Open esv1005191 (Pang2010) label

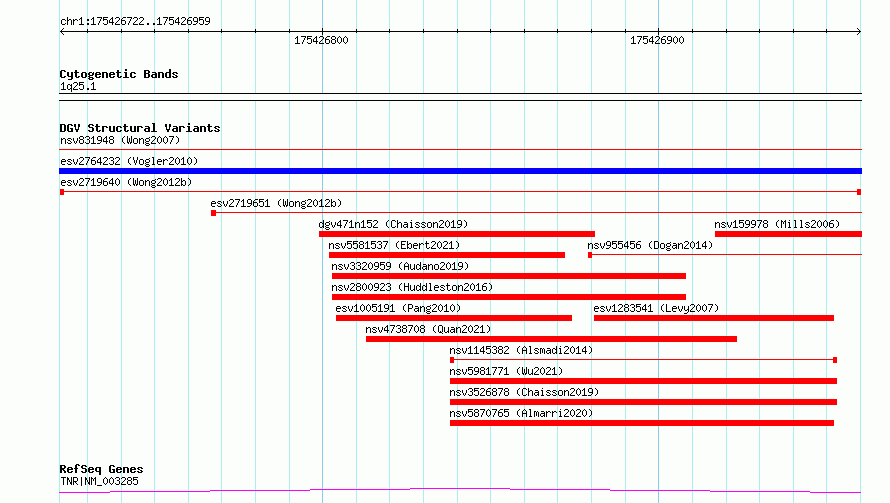398,308
